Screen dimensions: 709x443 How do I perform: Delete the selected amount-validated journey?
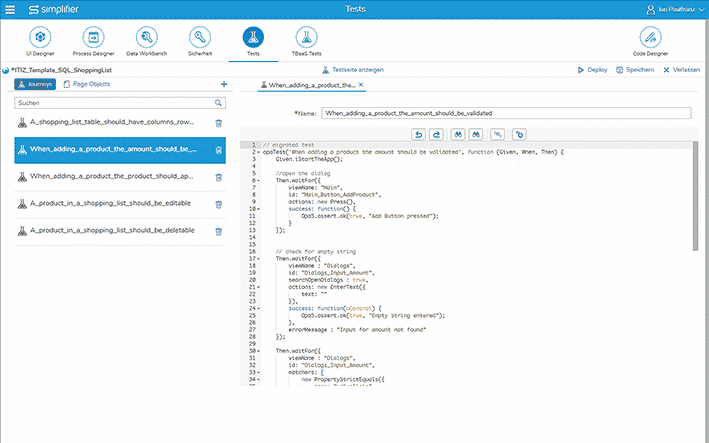[218, 150]
